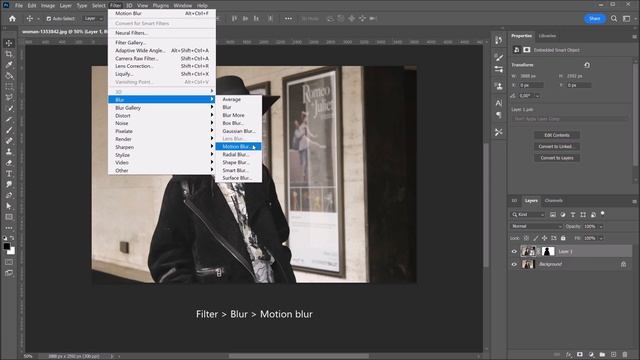
Task: Click Convert to Linked... button
Action: (x=557, y=146)
